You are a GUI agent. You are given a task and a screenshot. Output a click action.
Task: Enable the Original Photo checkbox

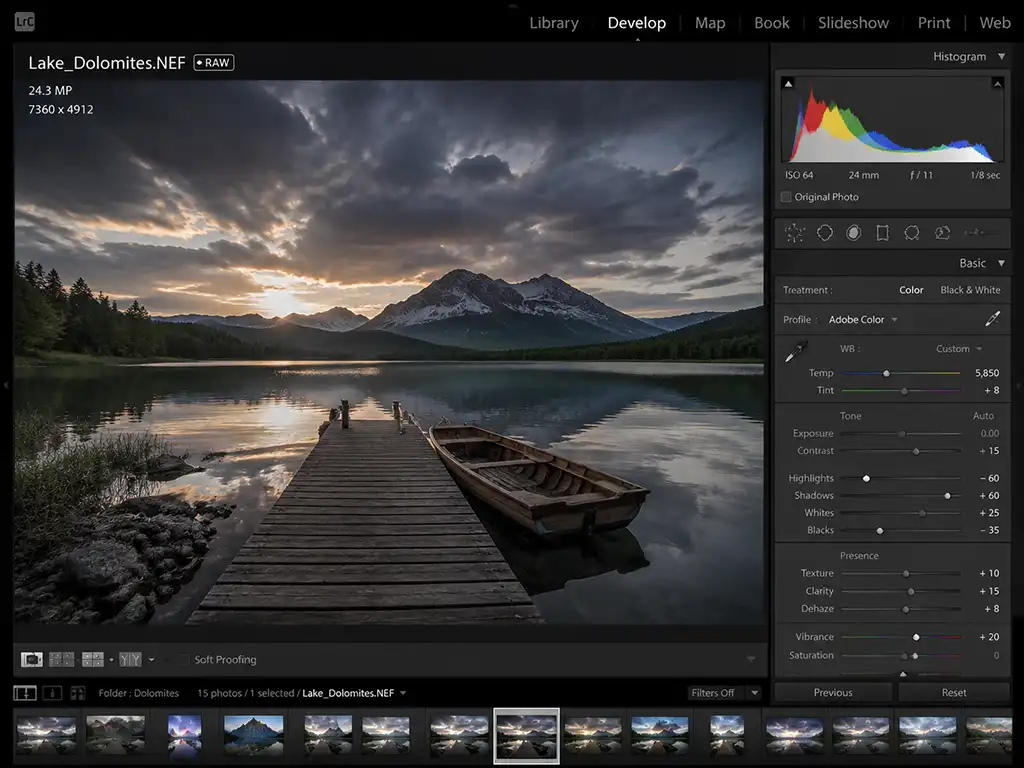click(786, 197)
